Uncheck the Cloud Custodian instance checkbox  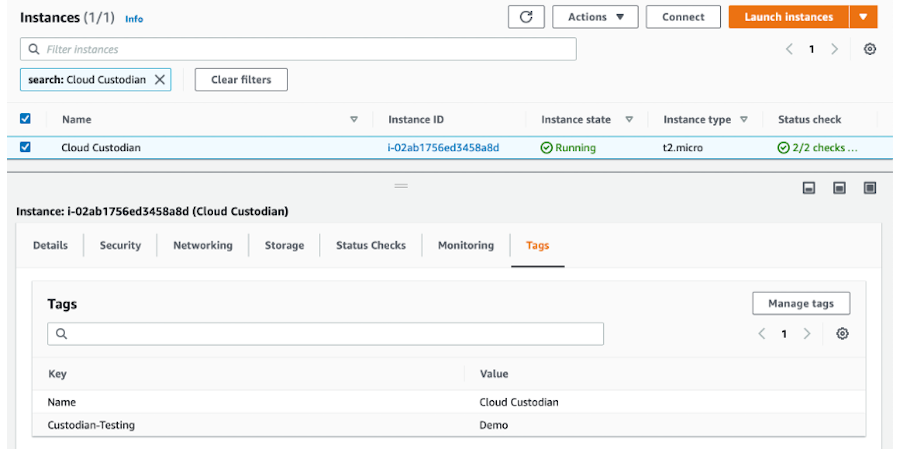tap(26, 147)
